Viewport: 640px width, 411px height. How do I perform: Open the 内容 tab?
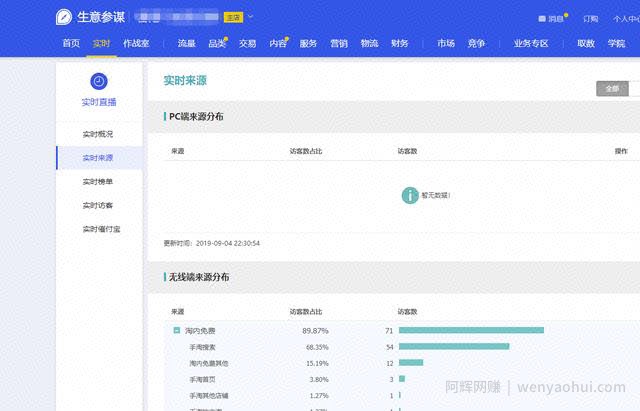coord(278,43)
